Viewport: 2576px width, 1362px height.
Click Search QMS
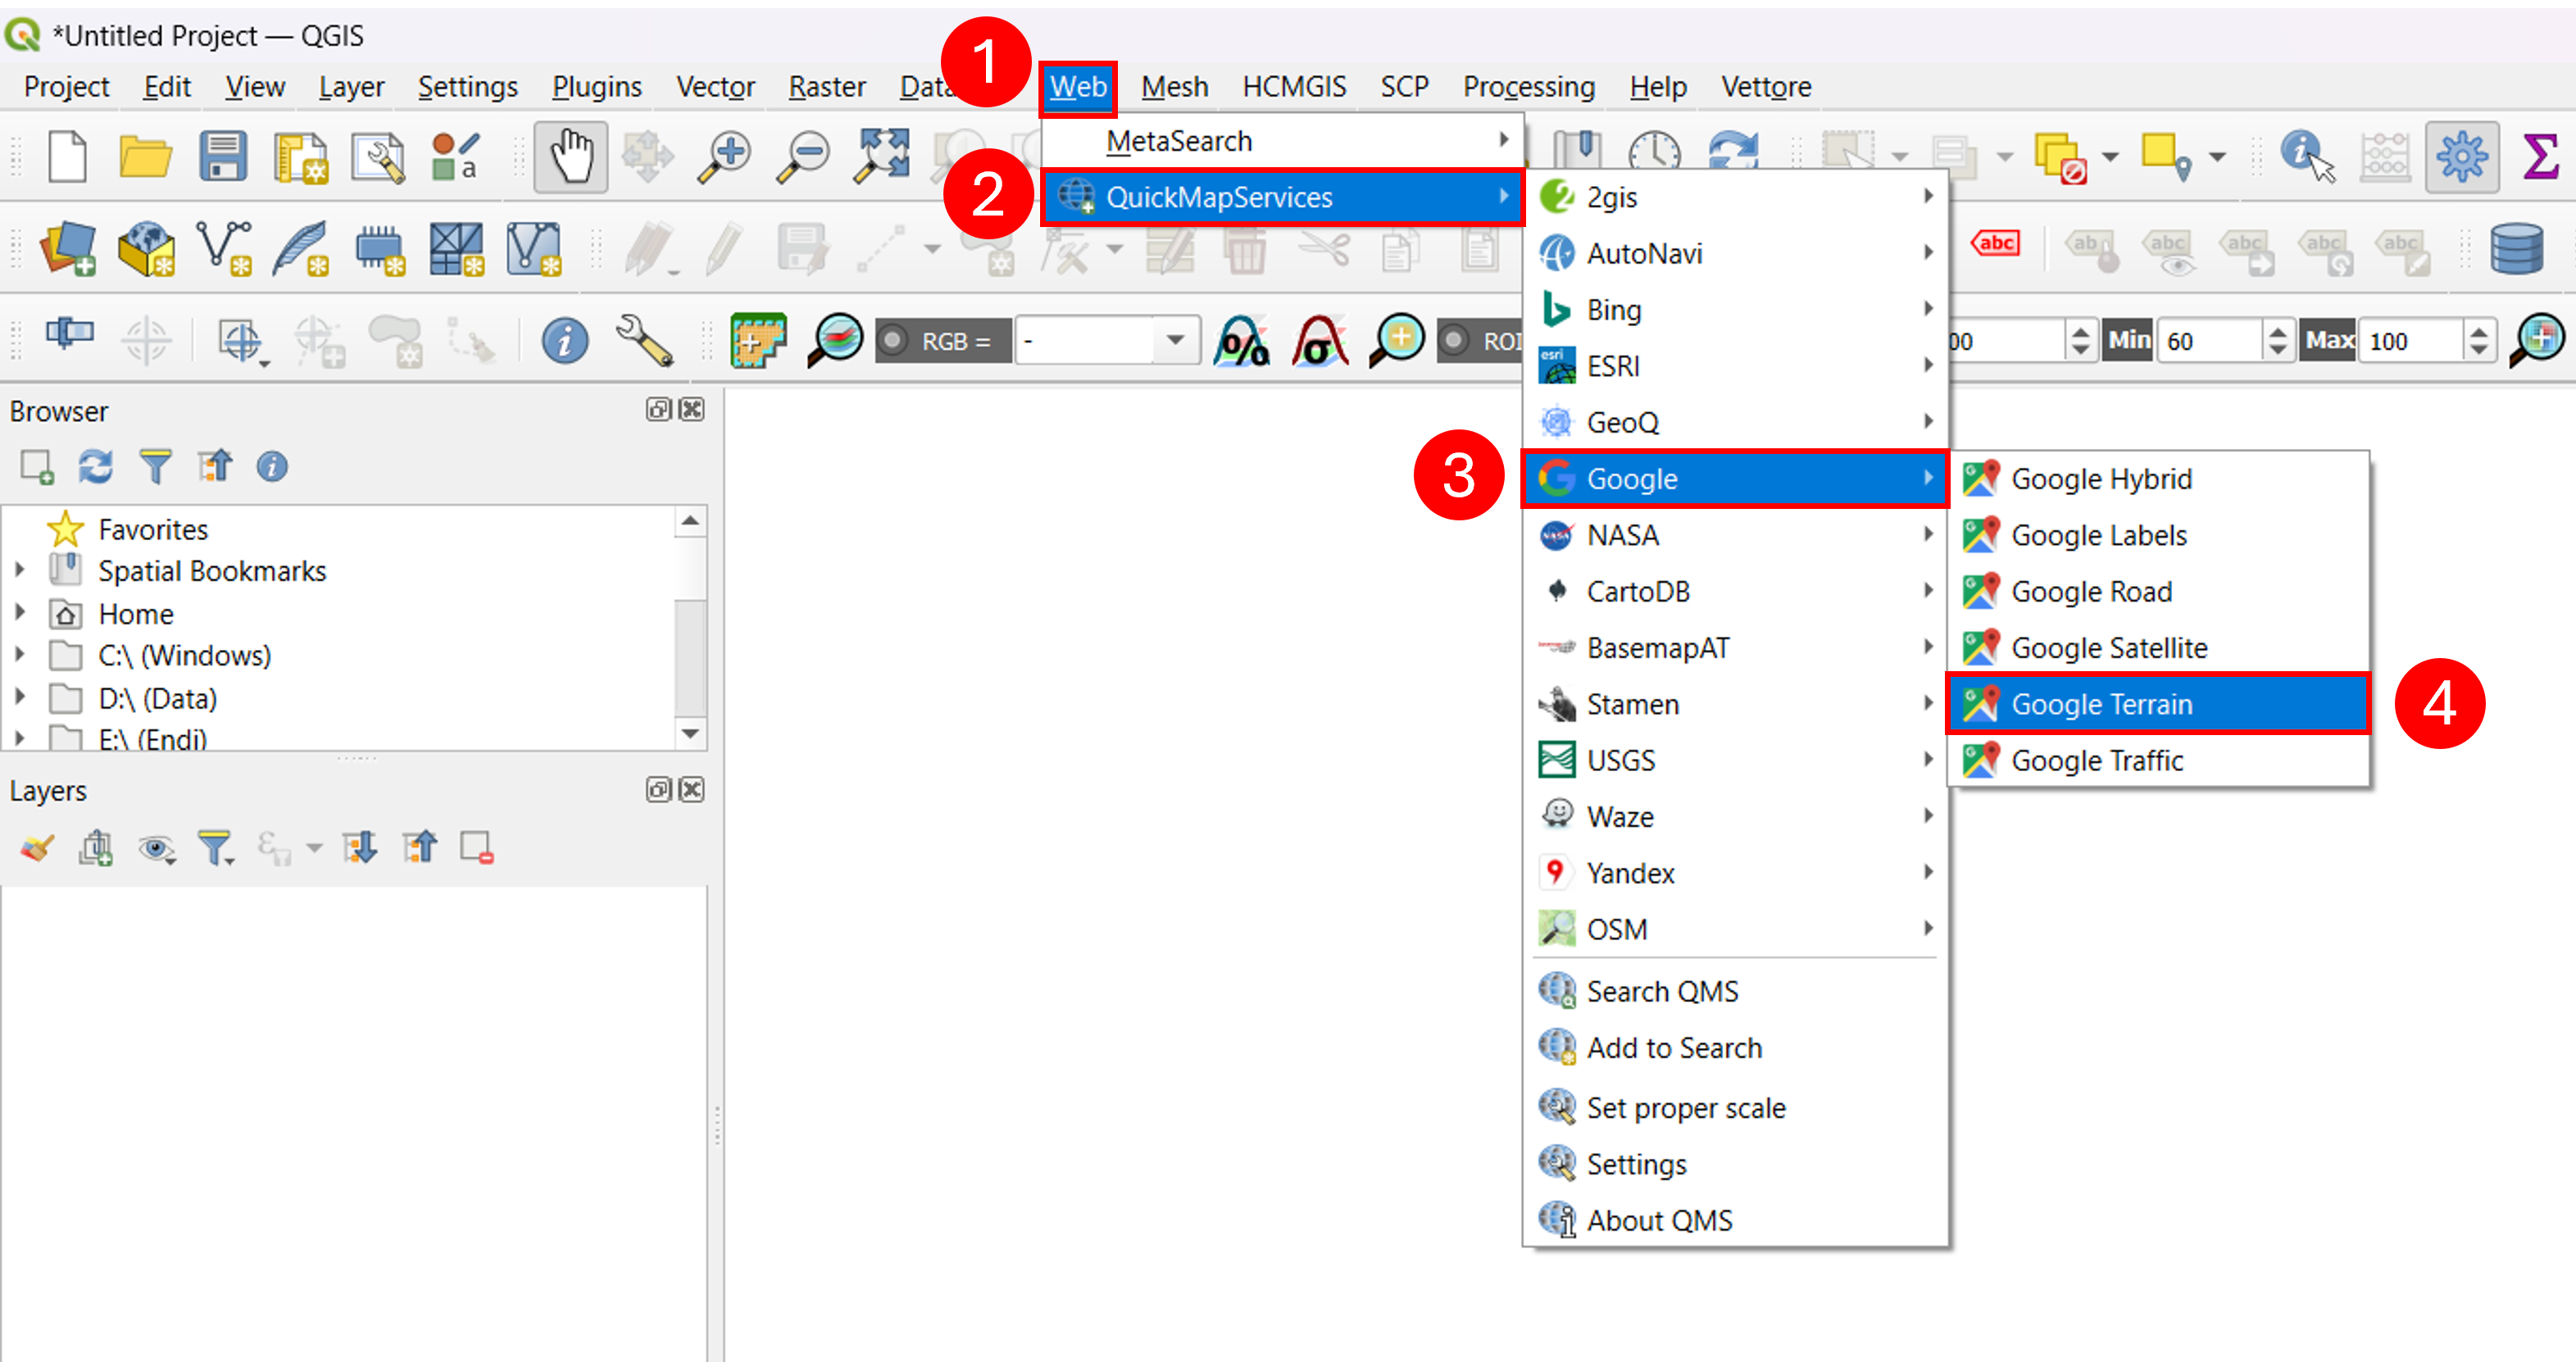click(1735, 991)
